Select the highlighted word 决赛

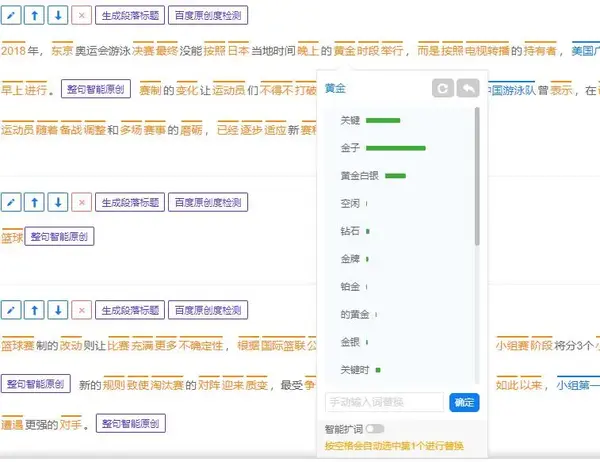[143, 50]
